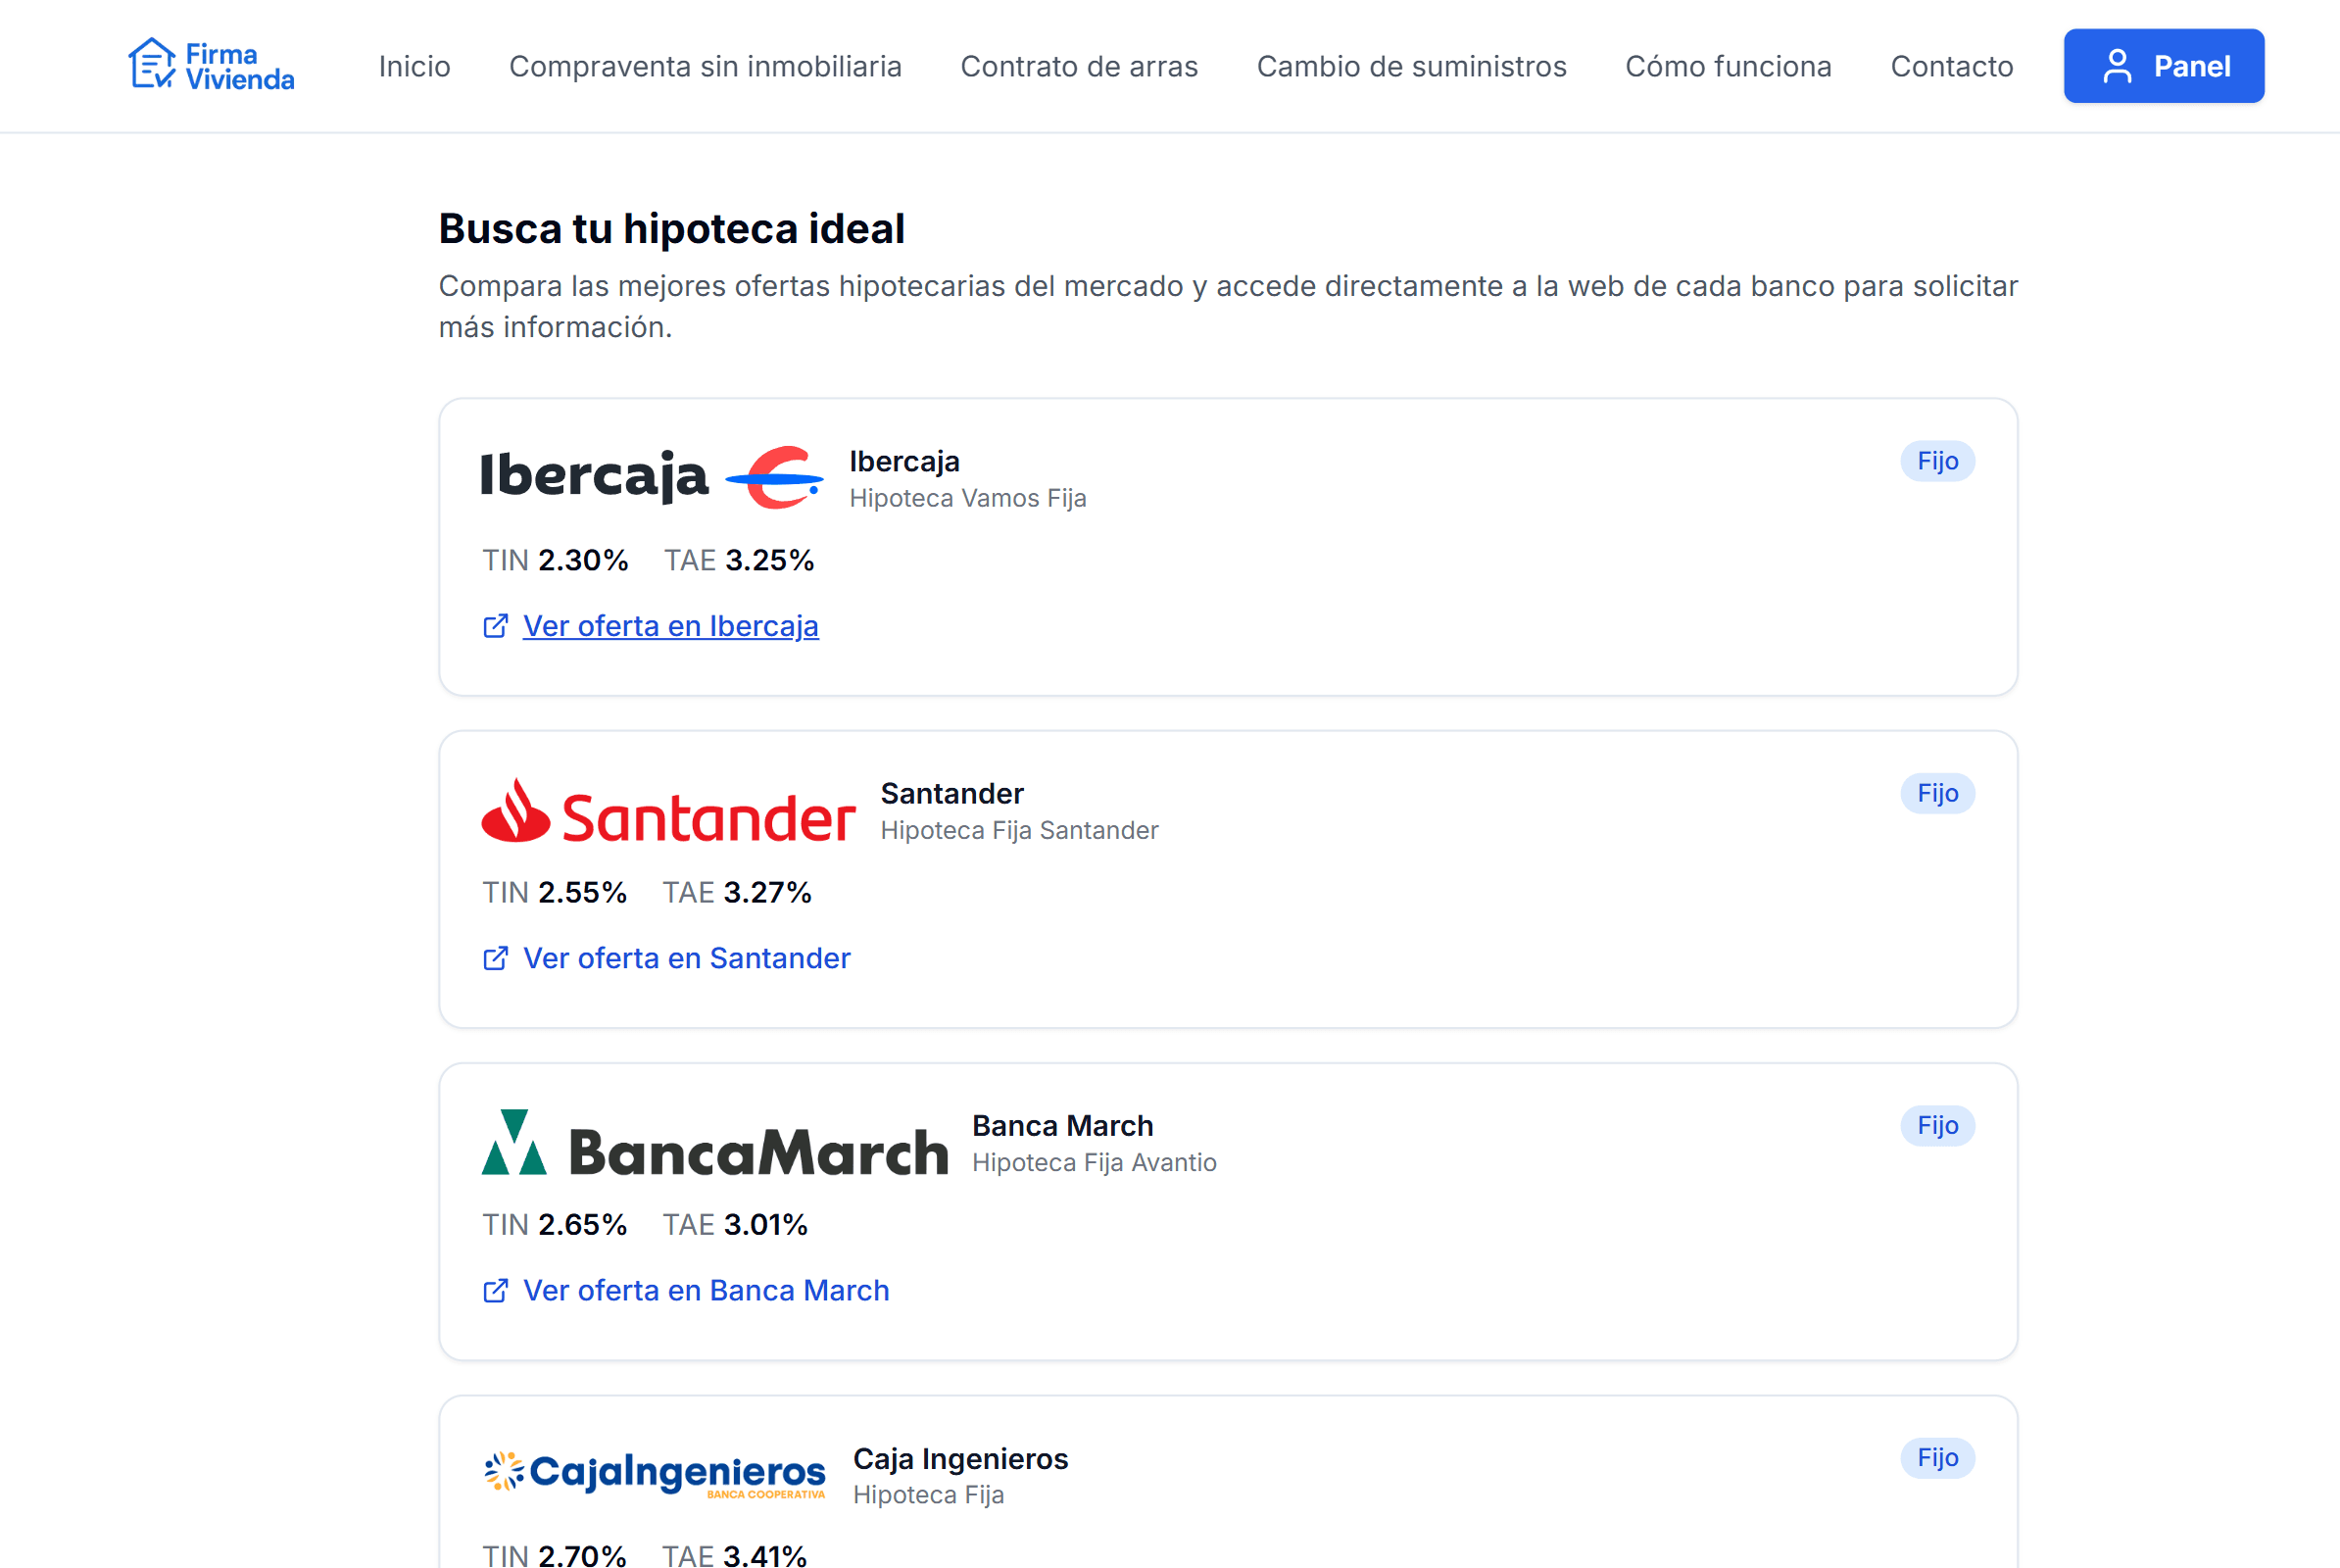Image resolution: width=2340 pixels, height=1568 pixels.
Task: Open the Panel button
Action: (x=2163, y=67)
